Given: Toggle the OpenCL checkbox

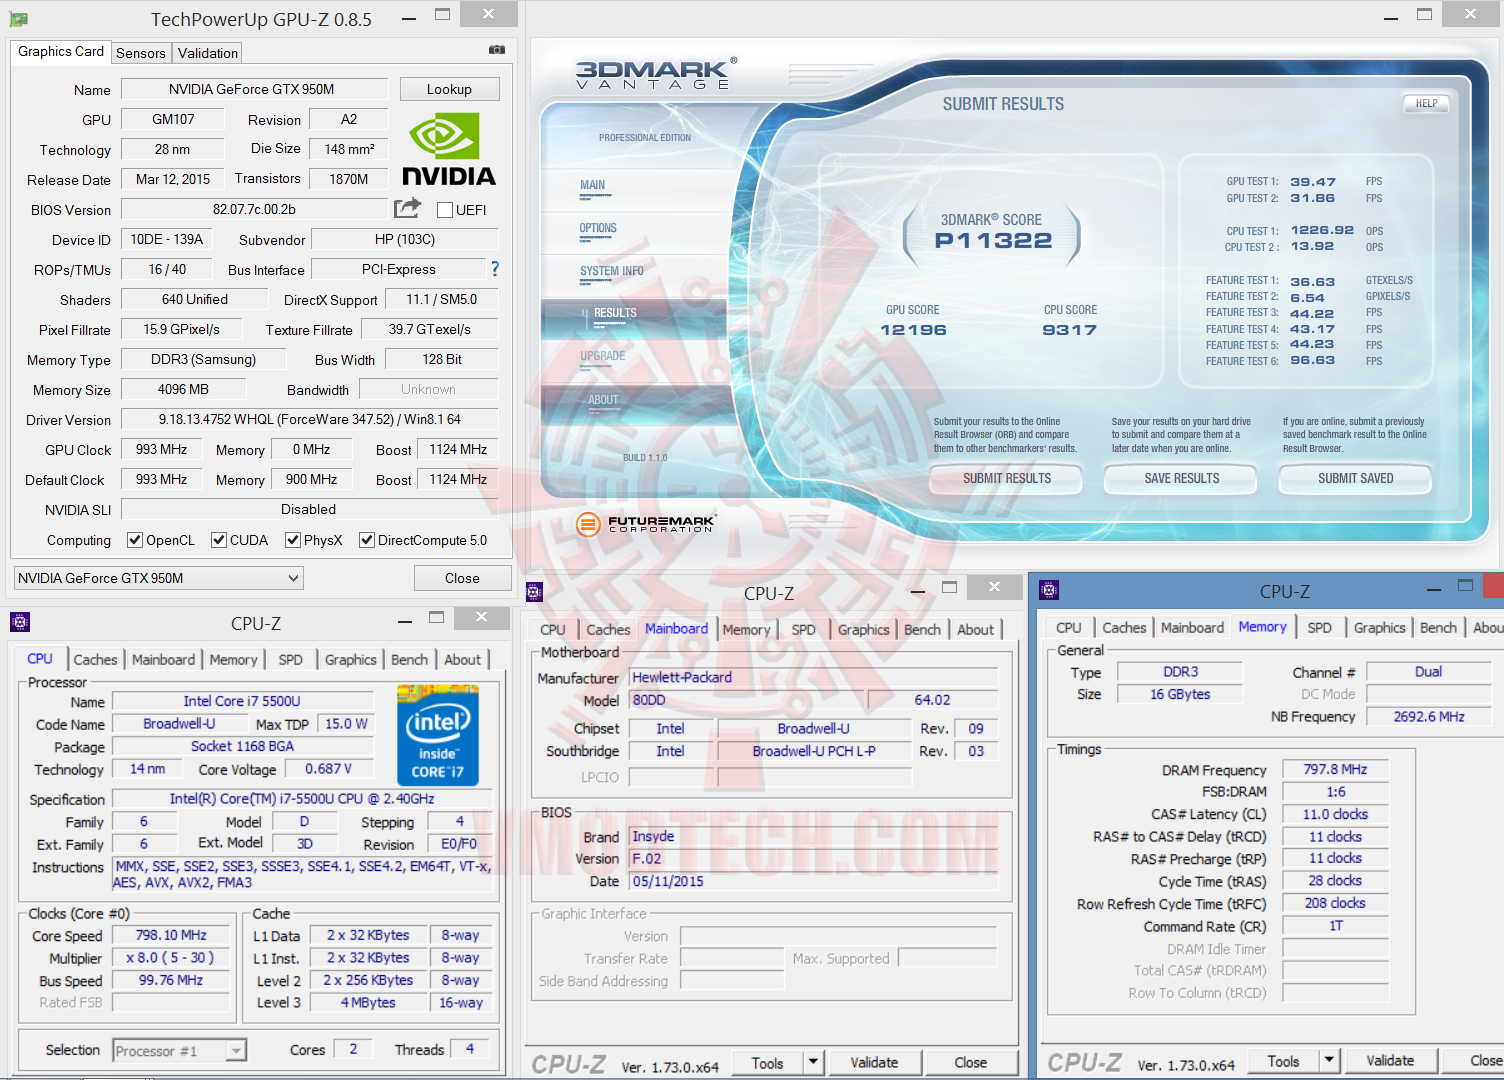Looking at the screenshot, I should [135, 540].
